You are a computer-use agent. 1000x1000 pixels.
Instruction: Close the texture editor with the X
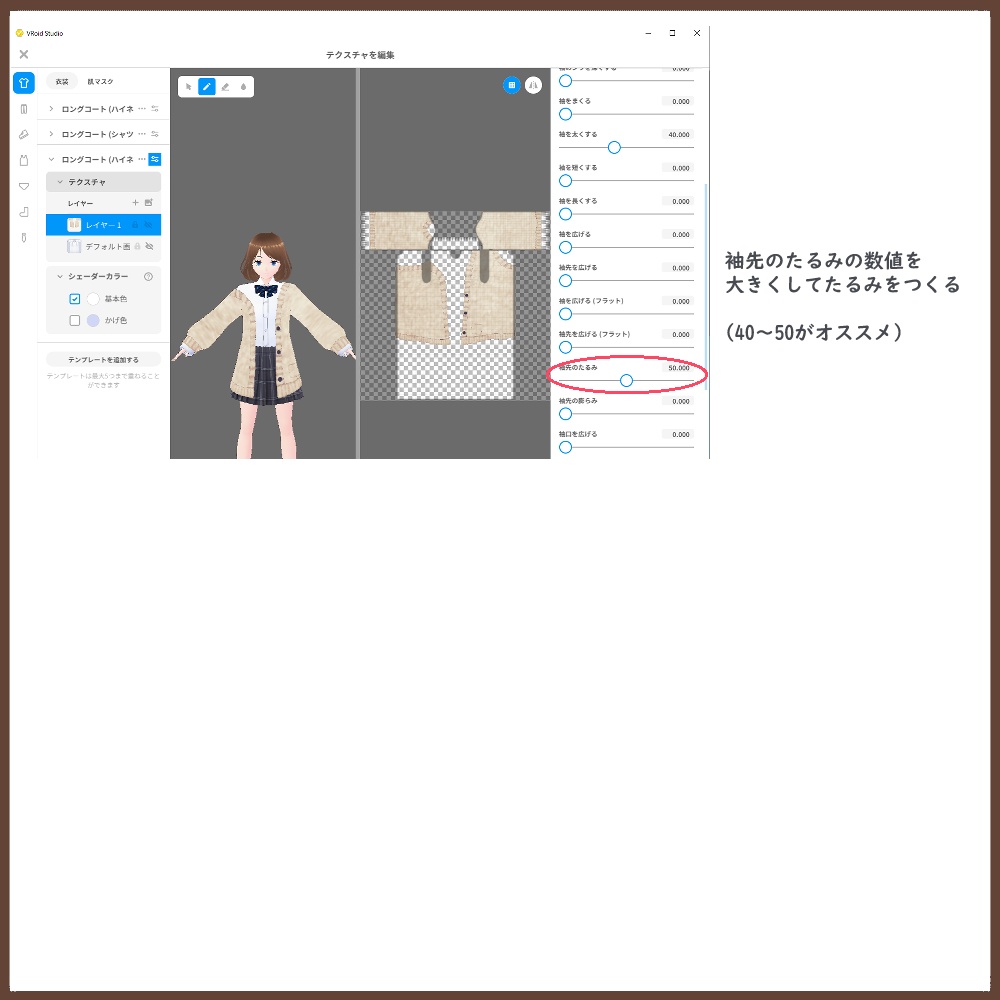coord(24,54)
